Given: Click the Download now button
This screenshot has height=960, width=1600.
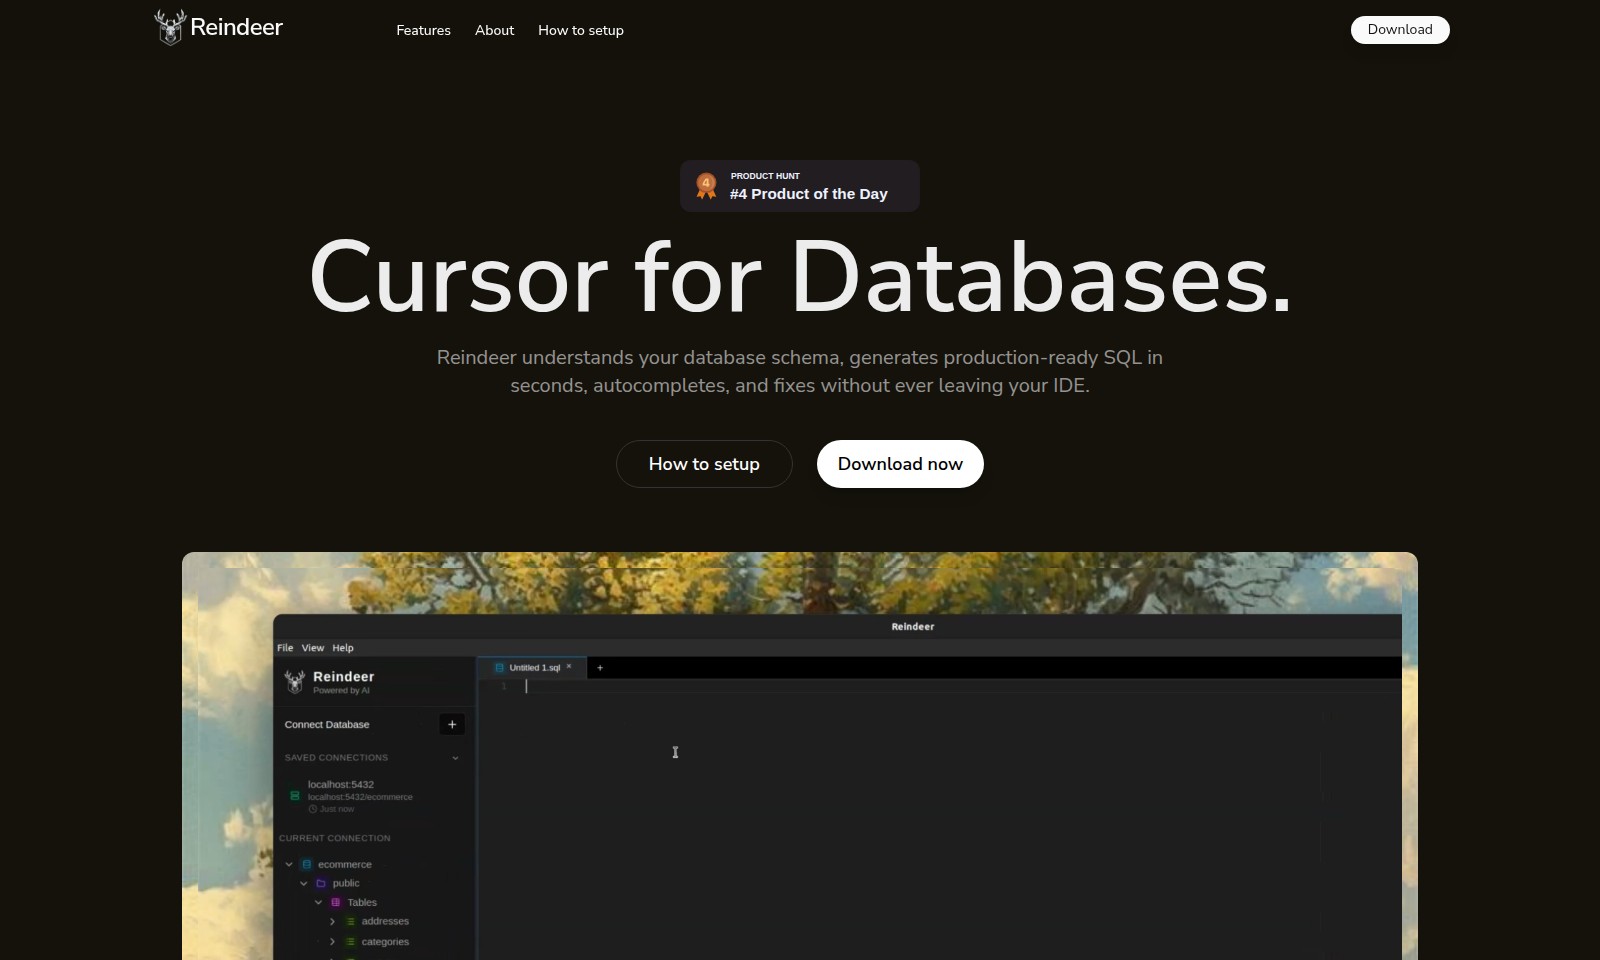Looking at the screenshot, I should click(900, 464).
